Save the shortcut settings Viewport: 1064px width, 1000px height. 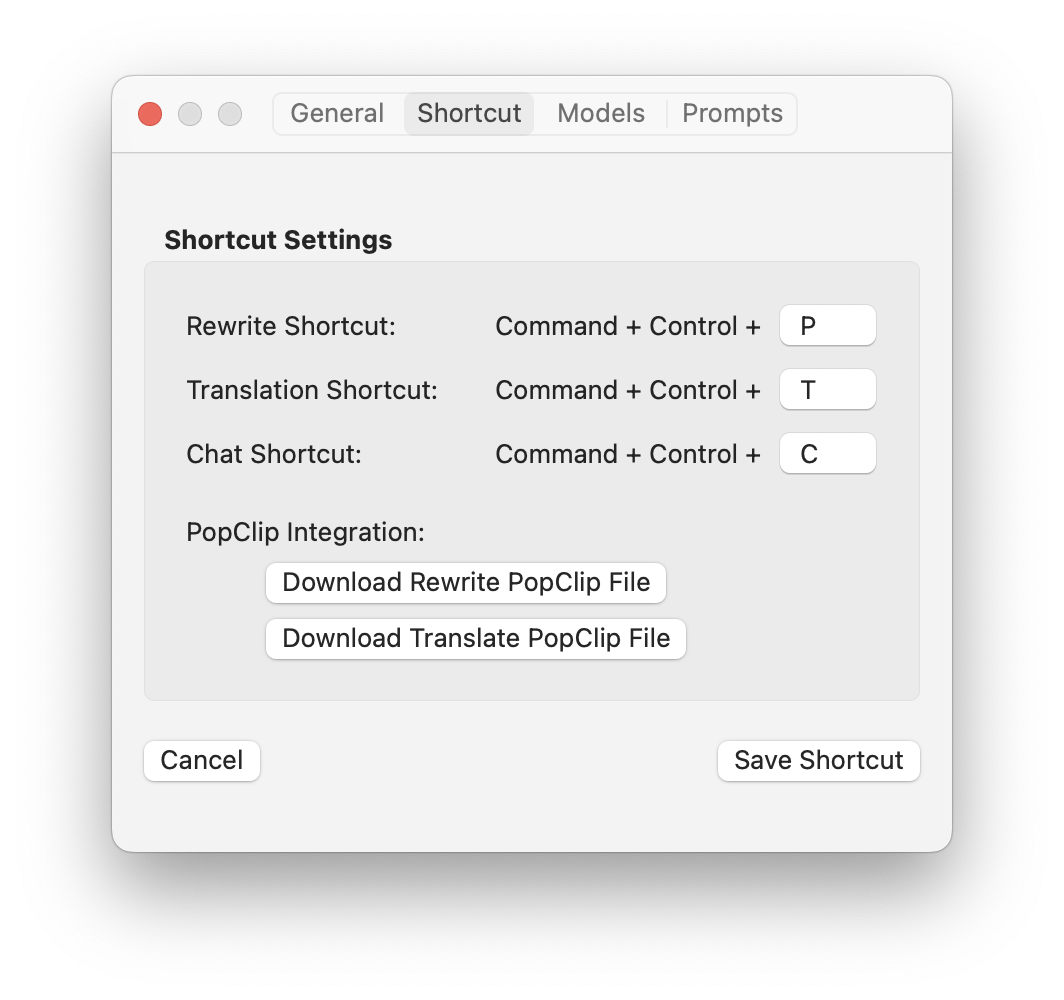coord(818,761)
